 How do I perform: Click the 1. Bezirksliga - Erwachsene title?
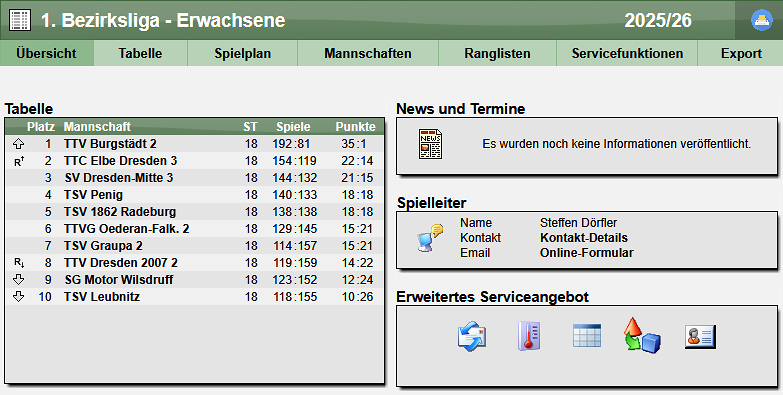[163, 20]
